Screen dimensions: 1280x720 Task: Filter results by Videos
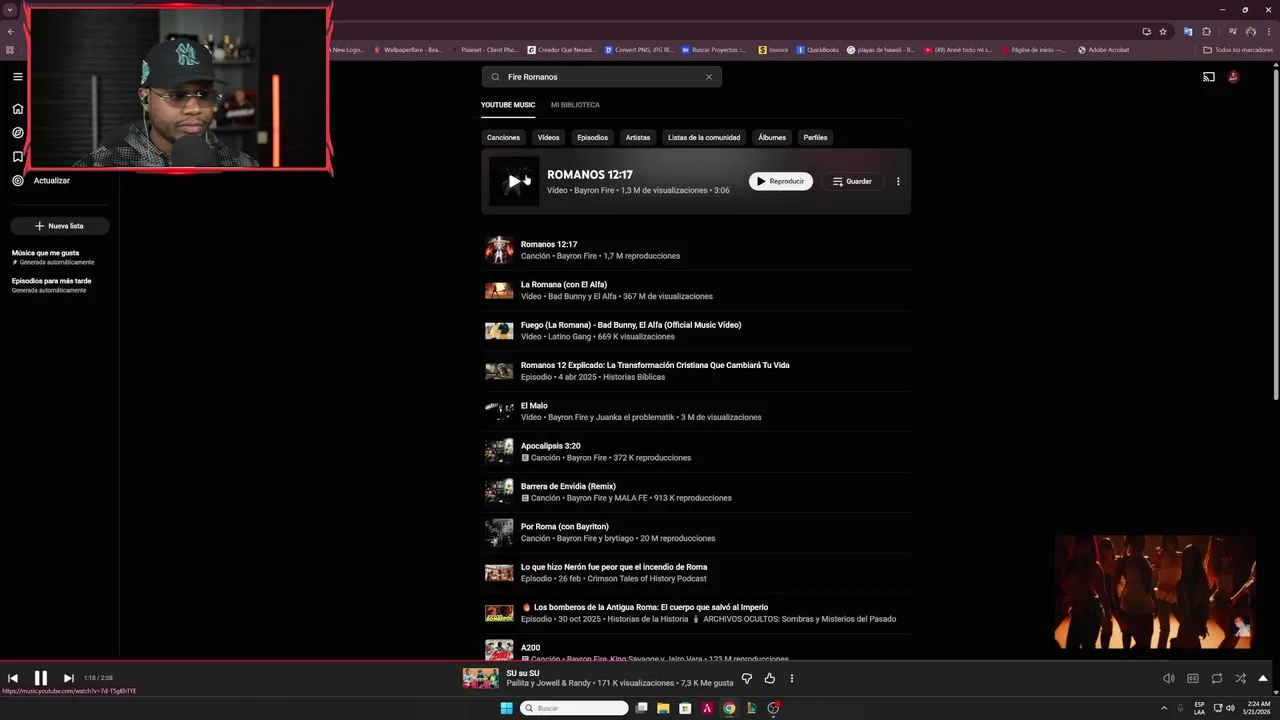tap(548, 137)
